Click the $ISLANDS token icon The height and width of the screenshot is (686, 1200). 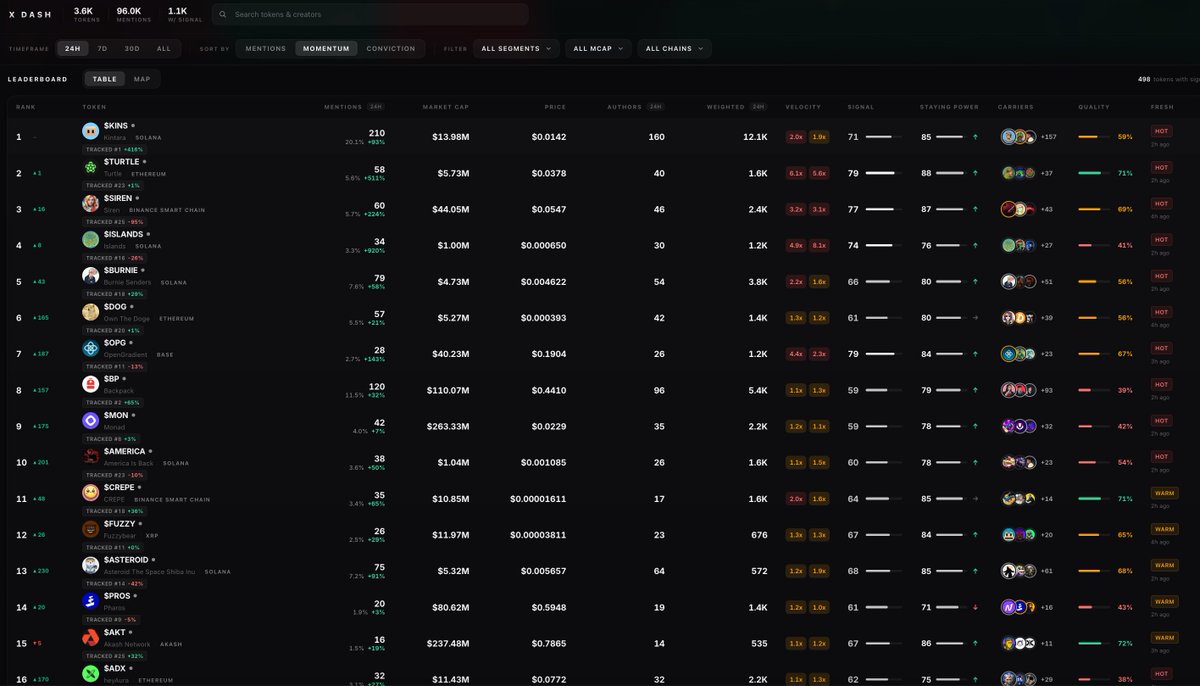click(91, 239)
